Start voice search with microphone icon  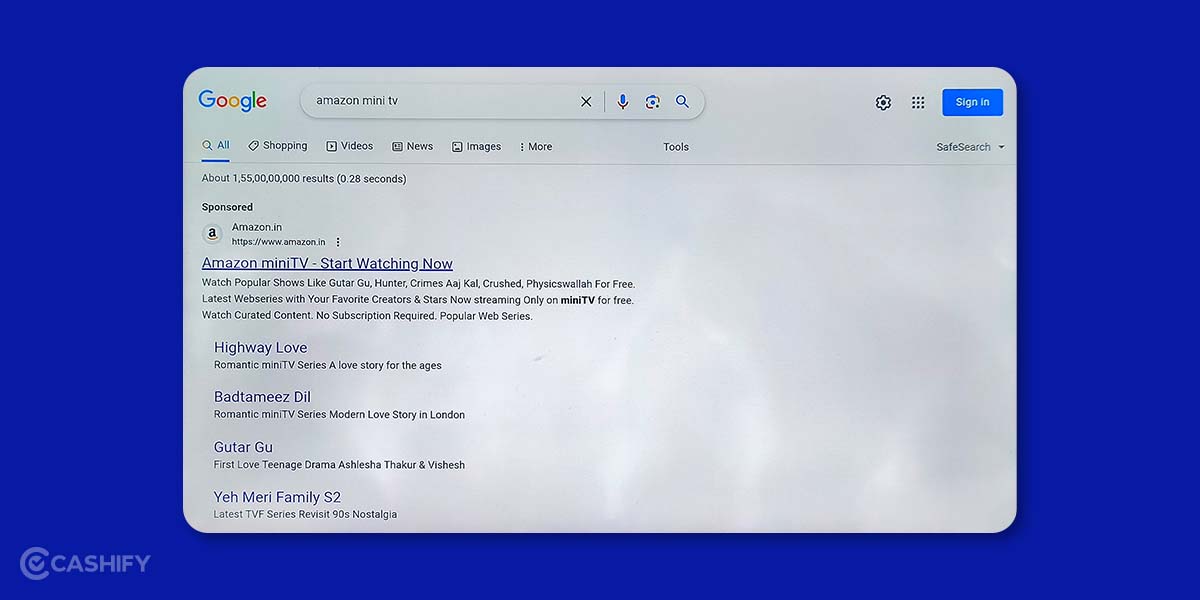click(x=622, y=102)
